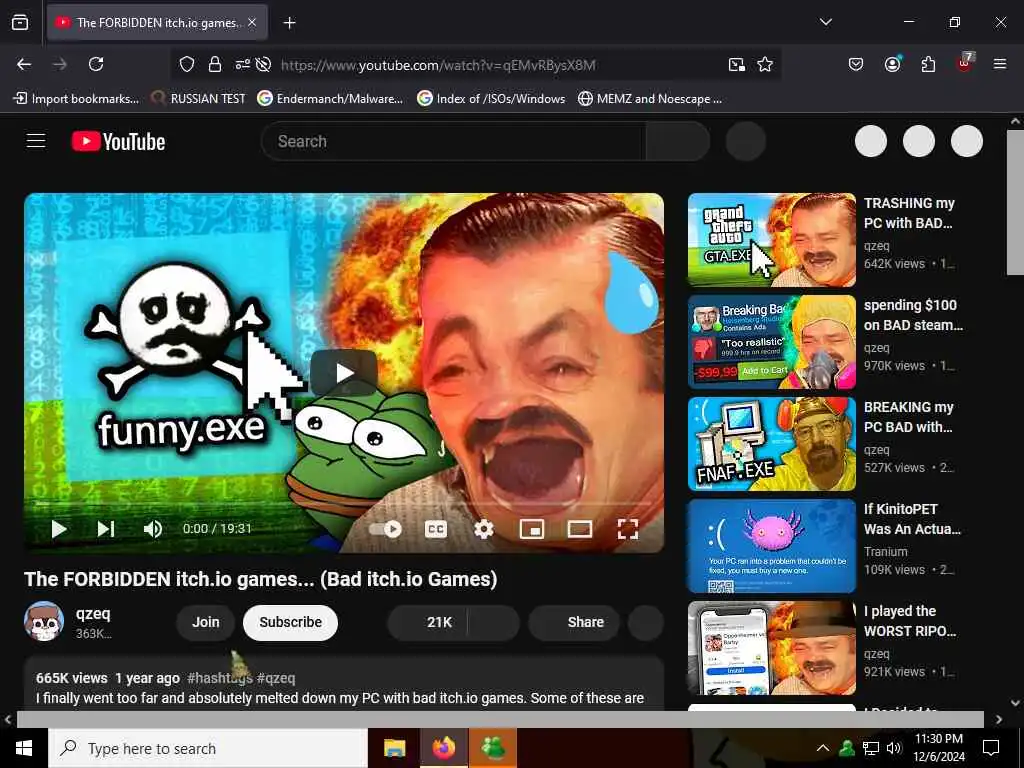The image size is (1024, 768).
Task: Open the player settings gear
Action: 483,529
